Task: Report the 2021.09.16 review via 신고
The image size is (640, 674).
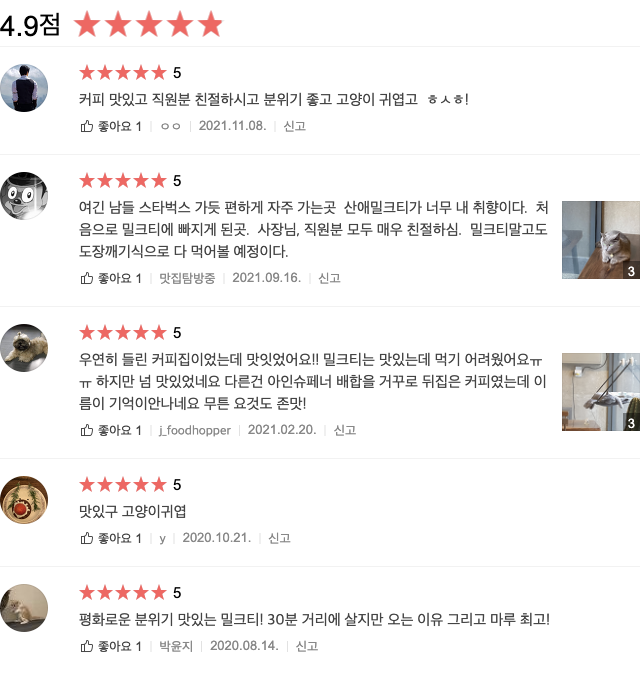Action: [x=329, y=278]
